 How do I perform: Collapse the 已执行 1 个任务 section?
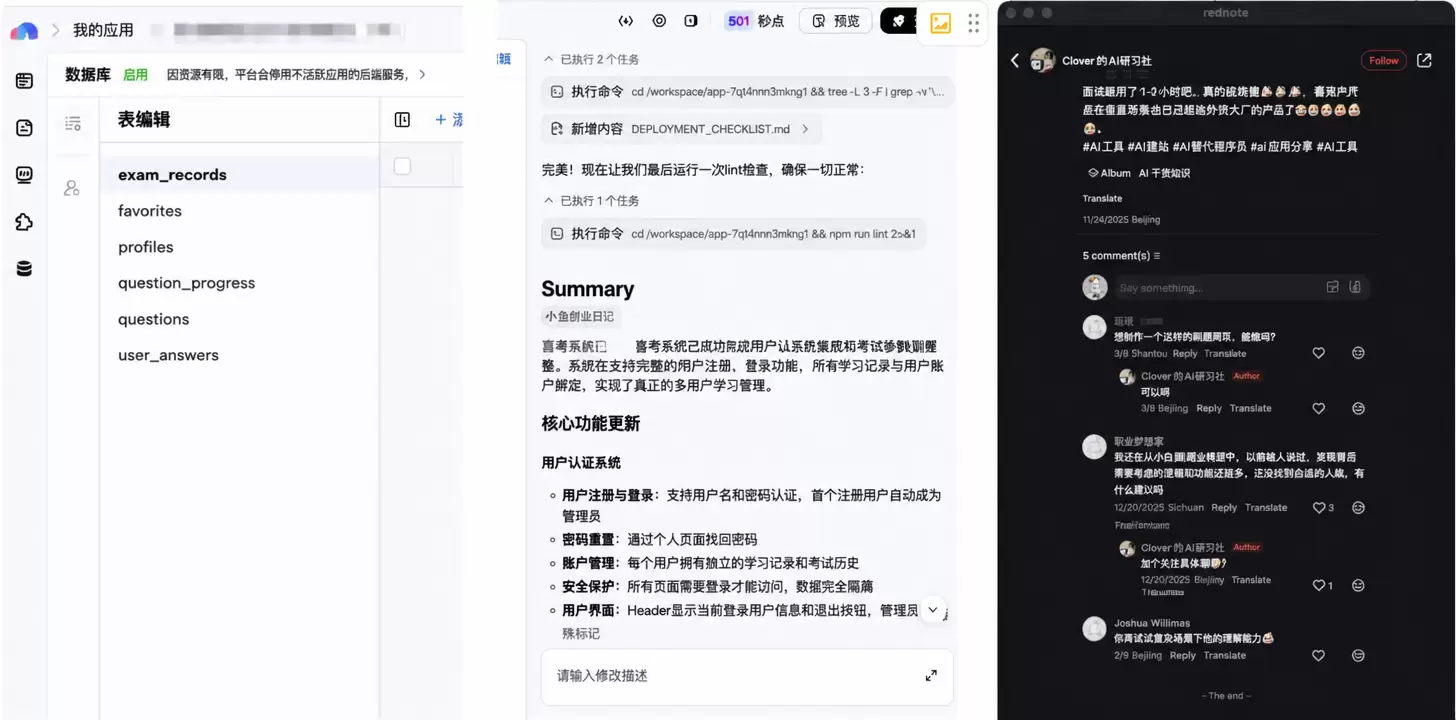(x=591, y=201)
